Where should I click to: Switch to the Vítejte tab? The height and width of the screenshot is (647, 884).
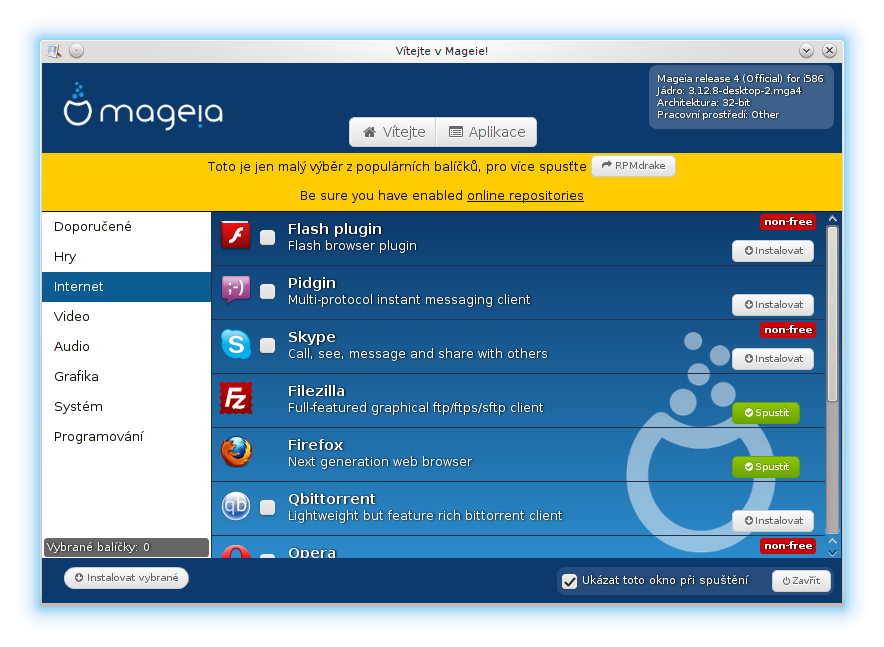393,132
